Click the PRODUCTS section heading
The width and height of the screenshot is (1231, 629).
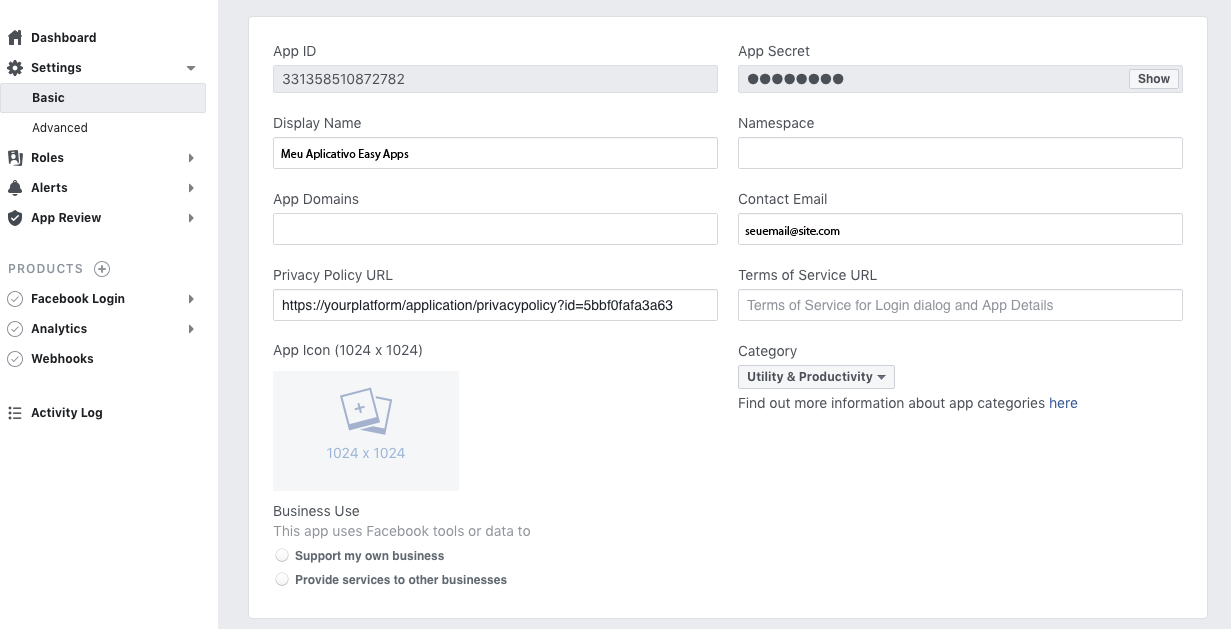[46, 269]
